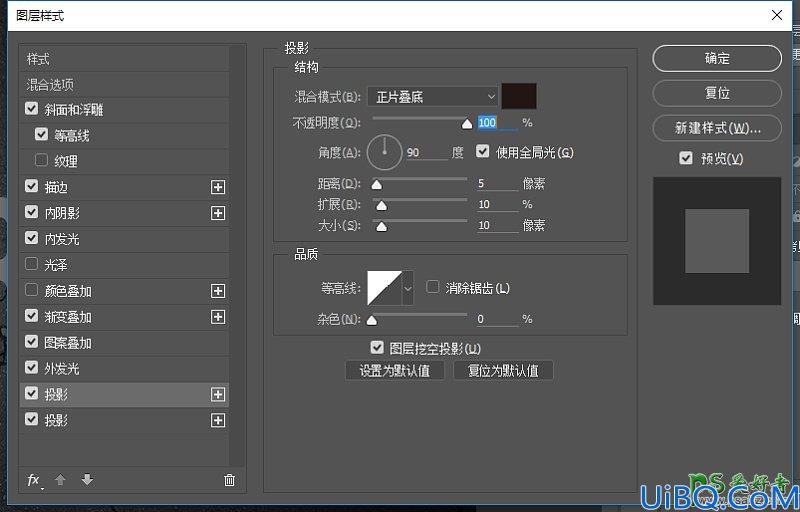This screenshot has height=512, width=800.
Task: Toggle 图层挖空投影 checkbox
Action: 377,348
